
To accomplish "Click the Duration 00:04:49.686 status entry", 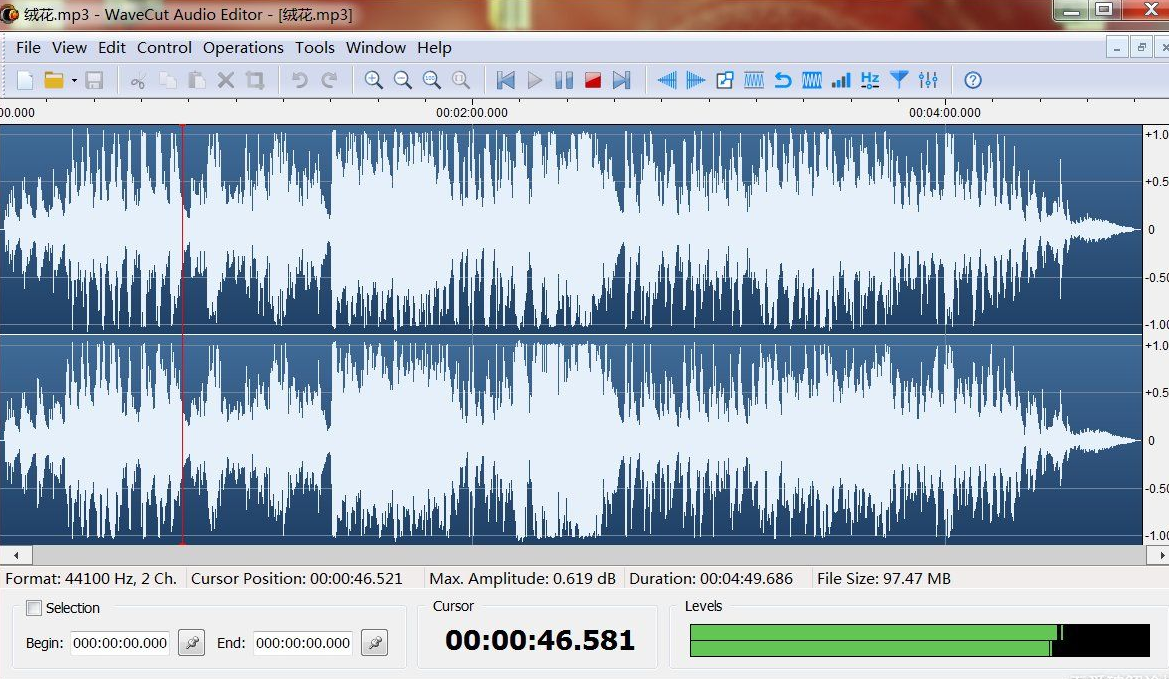I will click(710, 578).
